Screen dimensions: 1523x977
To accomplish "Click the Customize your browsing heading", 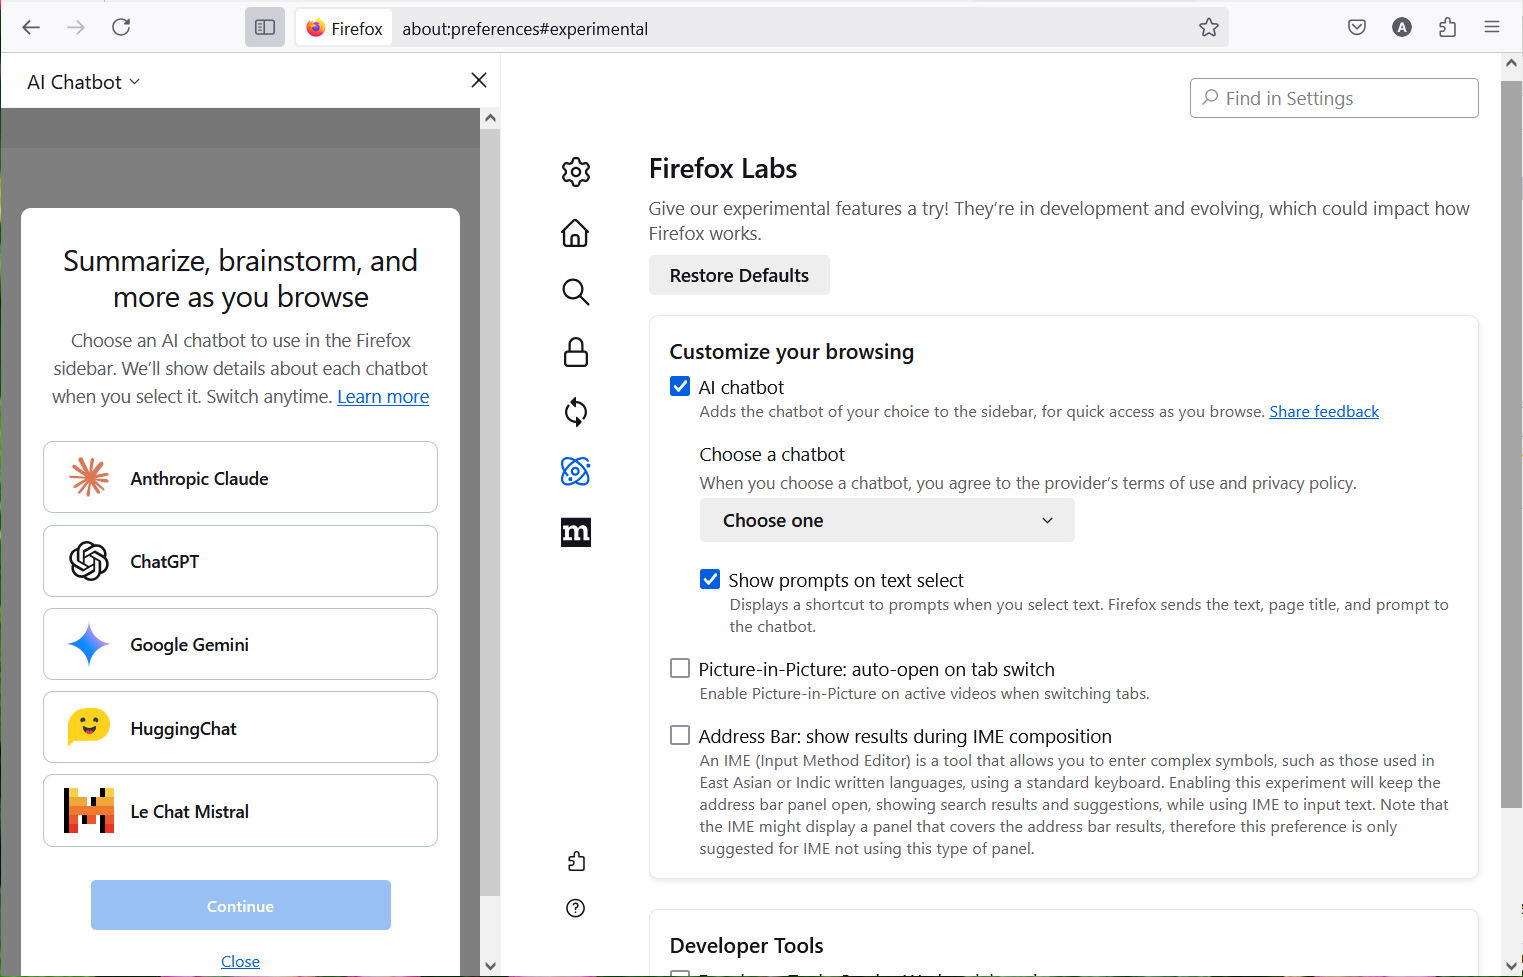I will 792,351.
